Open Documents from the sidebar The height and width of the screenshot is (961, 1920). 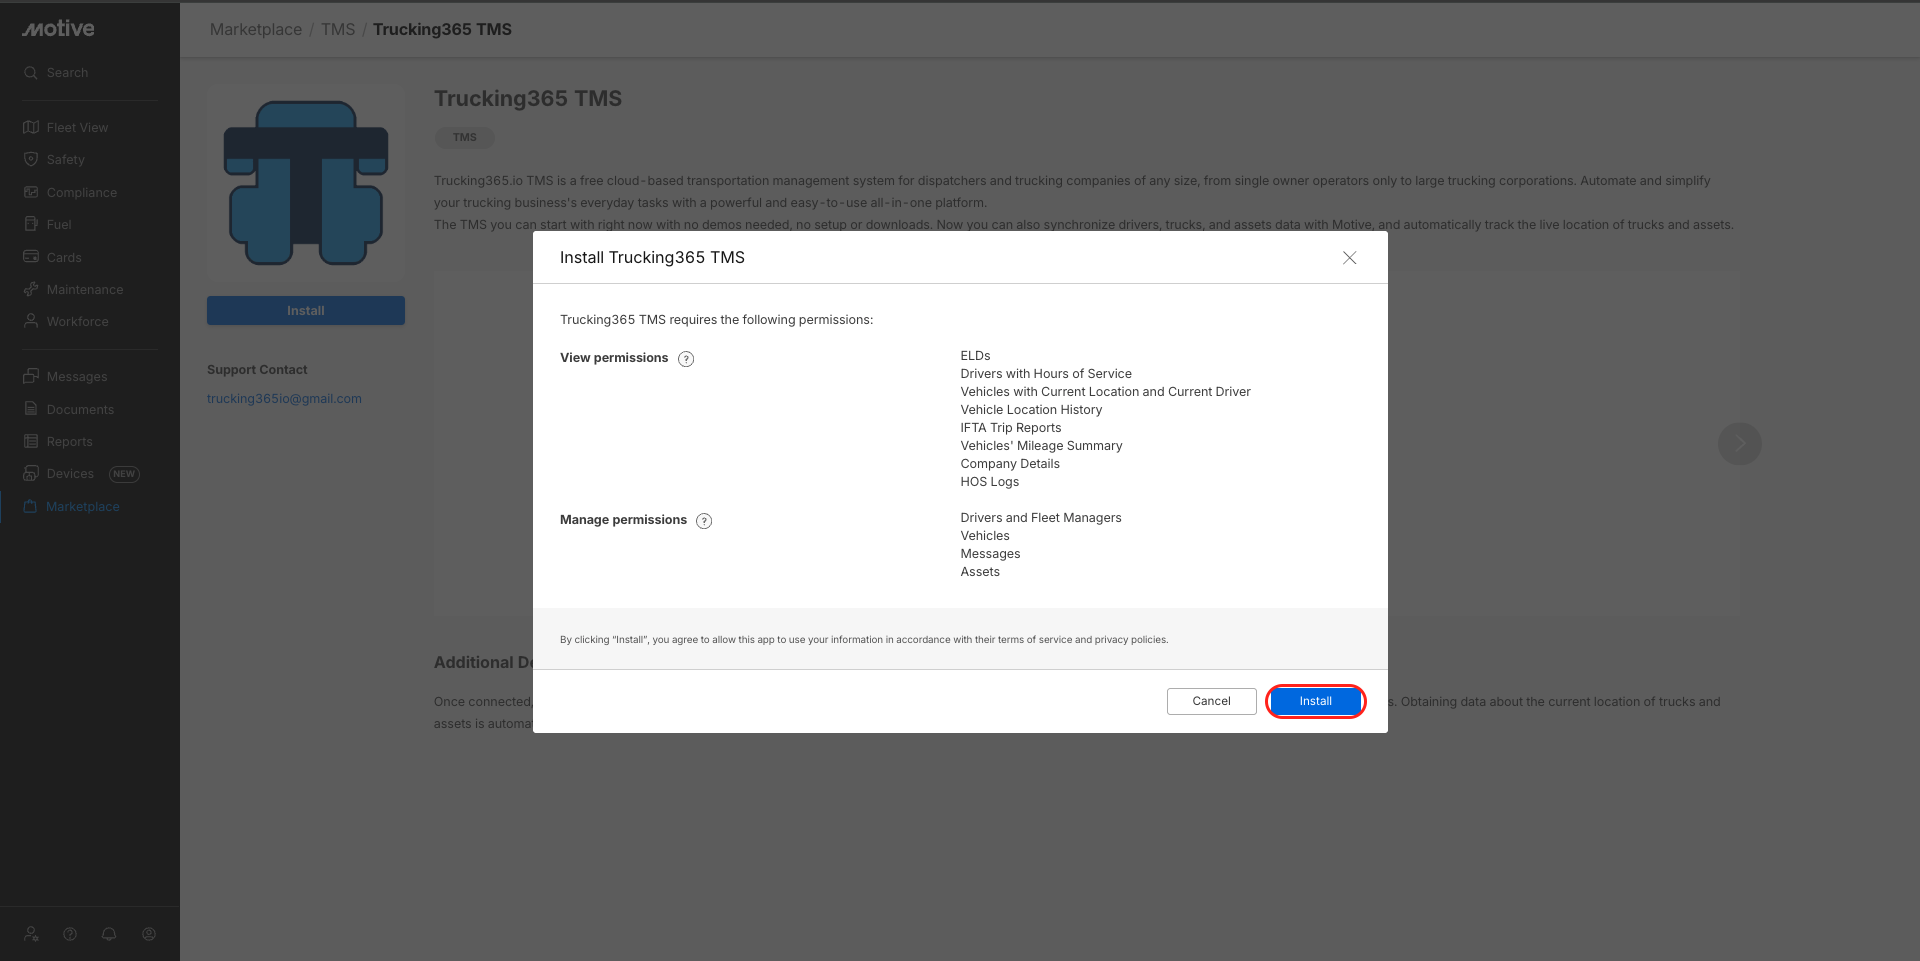coord(80,409)
